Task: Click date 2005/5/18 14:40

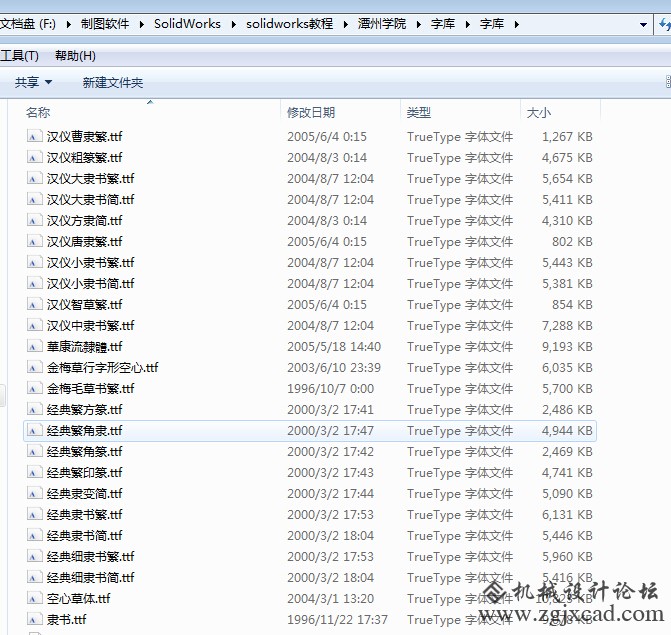Action: click(334, 347)
